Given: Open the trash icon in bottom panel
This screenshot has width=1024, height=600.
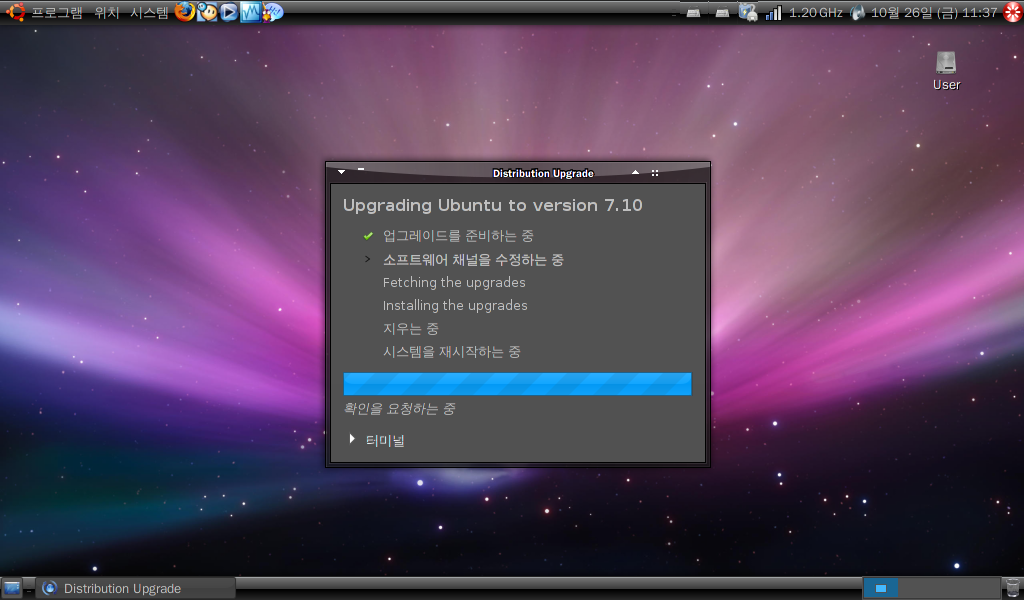Looking at the screenshot, I should click(1012, 588).
